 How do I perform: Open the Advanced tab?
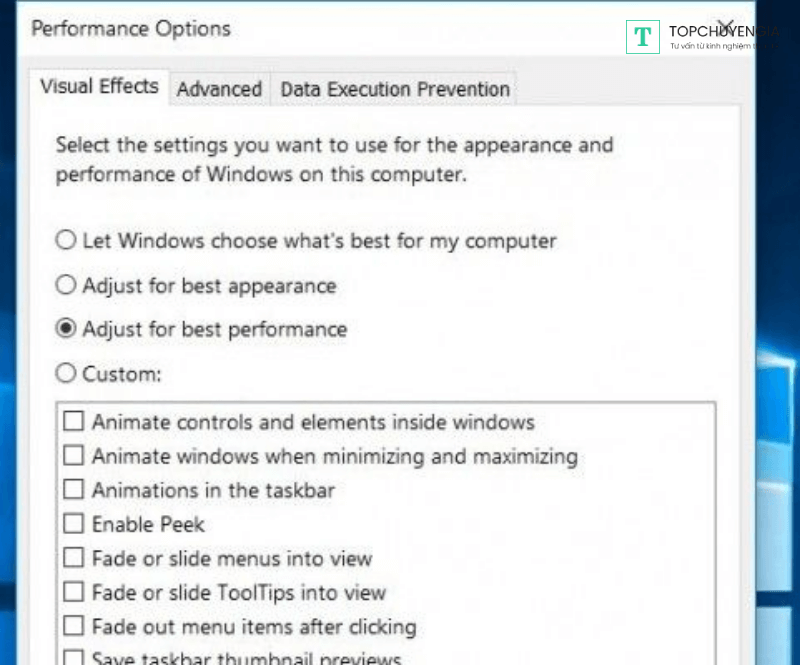point(219,89)
